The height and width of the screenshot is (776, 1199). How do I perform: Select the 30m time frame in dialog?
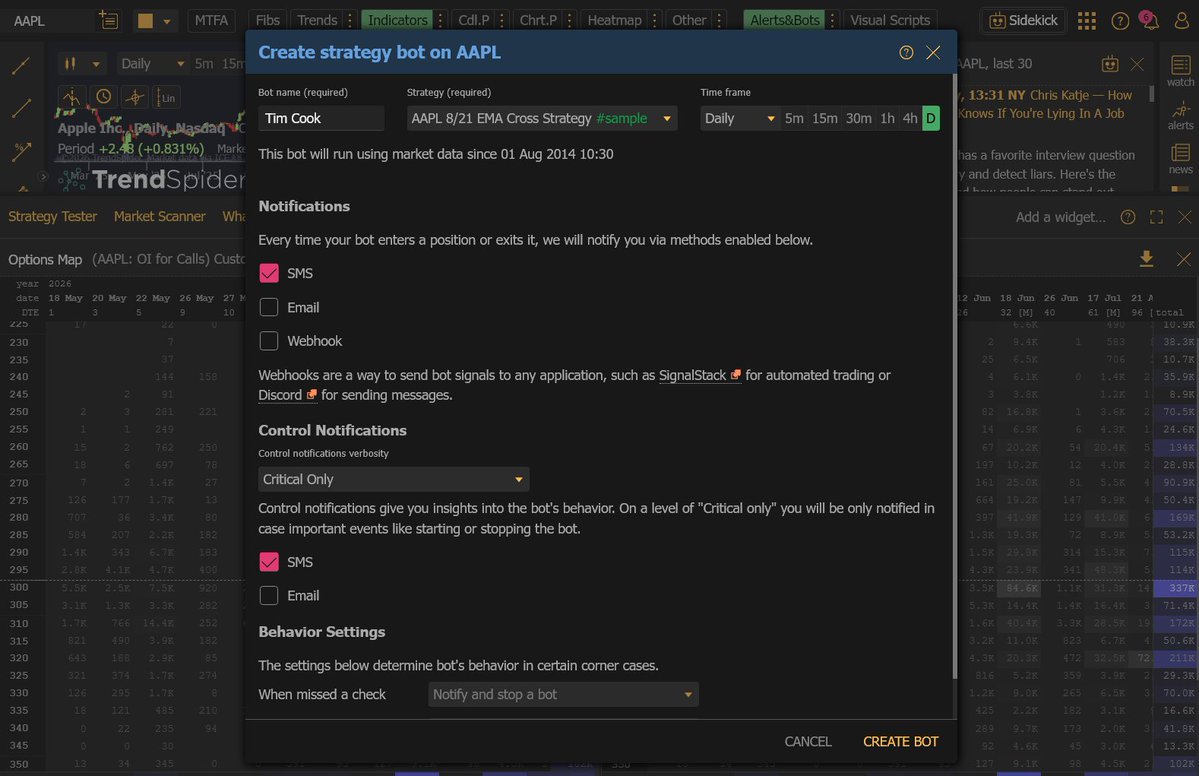[859, 119]
